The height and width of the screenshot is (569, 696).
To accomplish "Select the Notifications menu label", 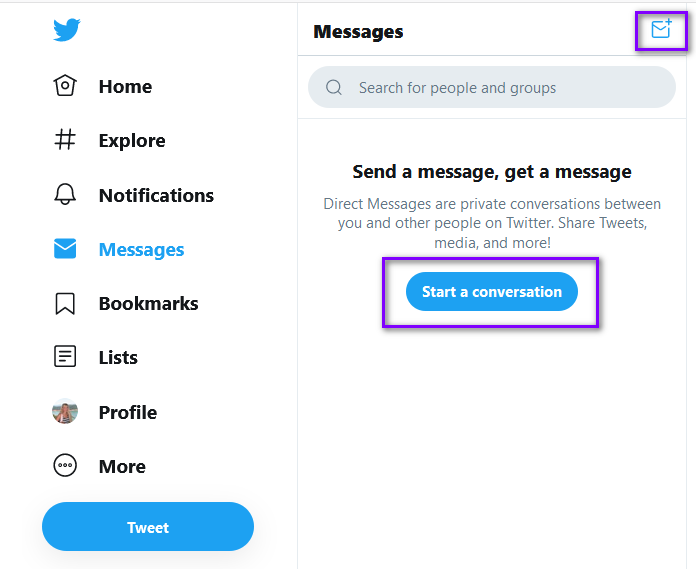I will [x=156, y=195].
